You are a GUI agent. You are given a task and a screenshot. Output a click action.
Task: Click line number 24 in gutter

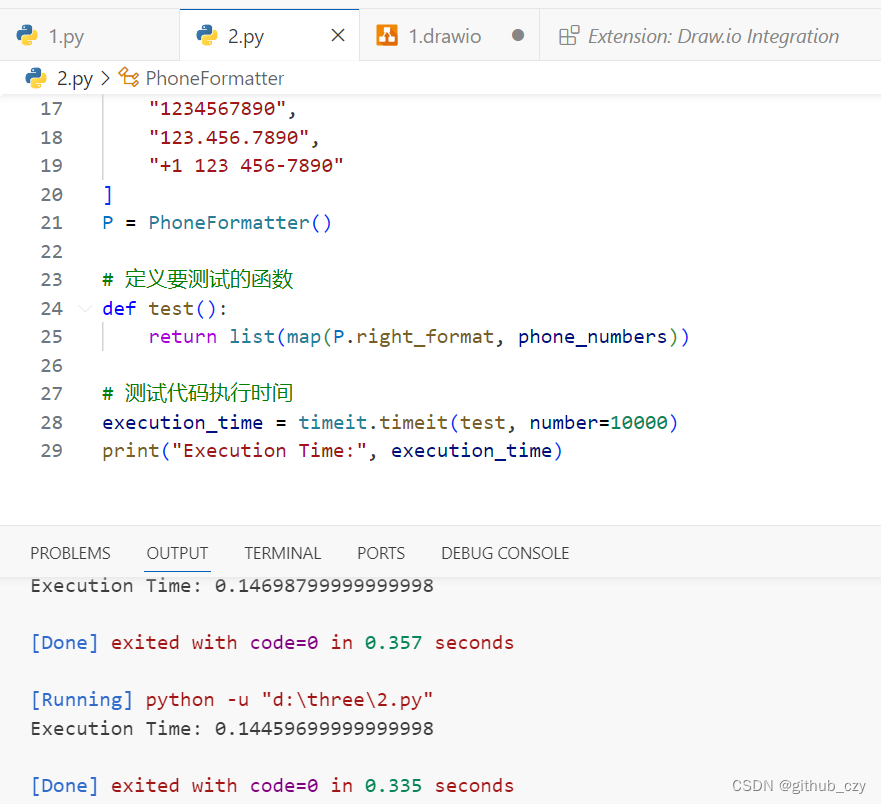[x=51, y=308]
